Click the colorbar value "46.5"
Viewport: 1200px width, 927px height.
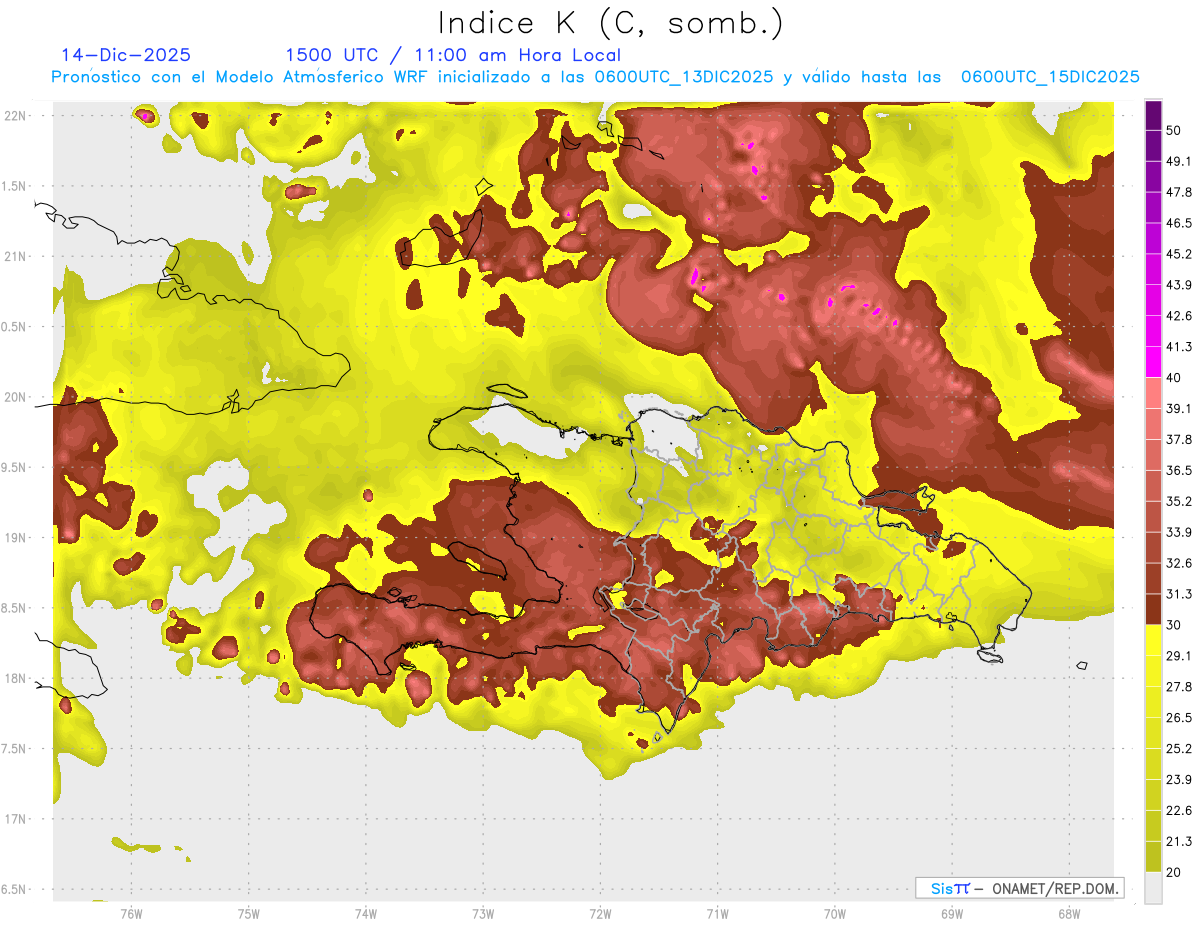[1179, 223]
